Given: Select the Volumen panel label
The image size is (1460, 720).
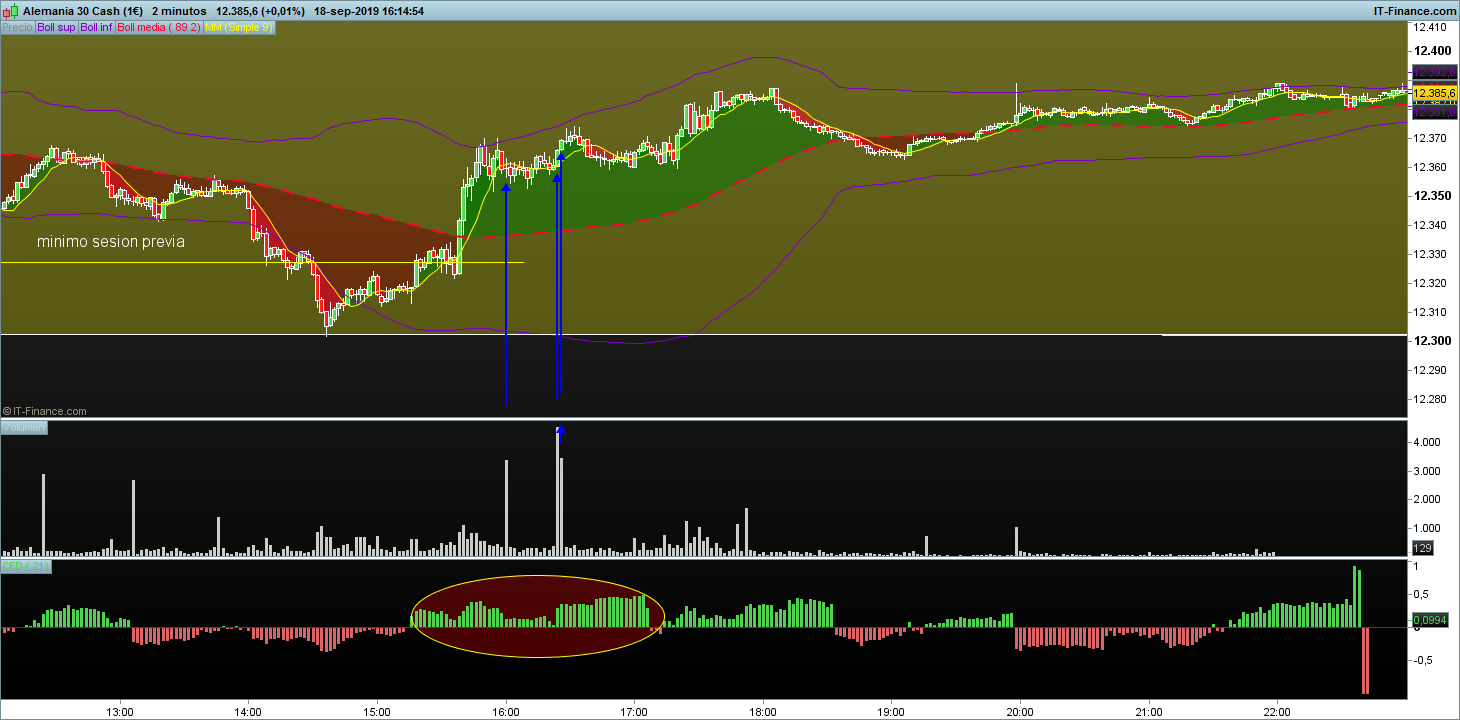Looking at the screenshot, I should click(23, 427).
